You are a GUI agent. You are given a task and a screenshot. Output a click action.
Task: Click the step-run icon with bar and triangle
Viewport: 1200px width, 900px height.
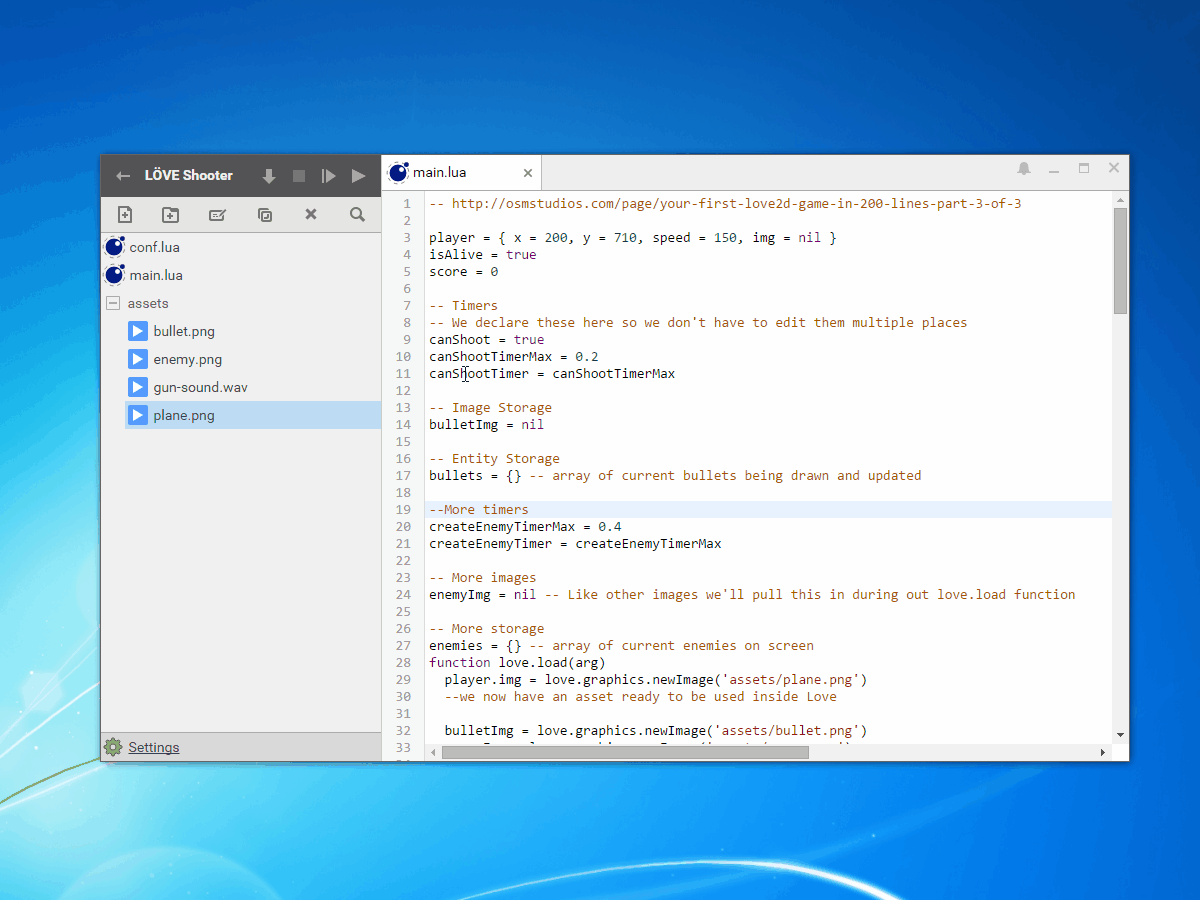click(328, 176)
